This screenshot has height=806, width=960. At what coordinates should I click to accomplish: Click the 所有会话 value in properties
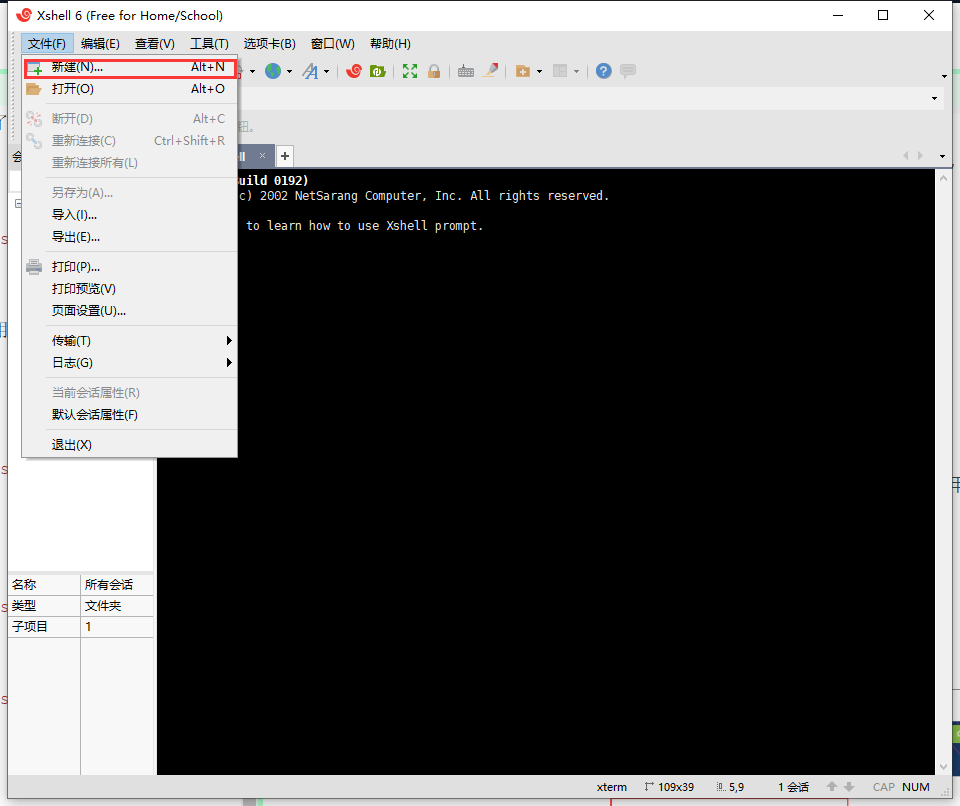point(109,585)
